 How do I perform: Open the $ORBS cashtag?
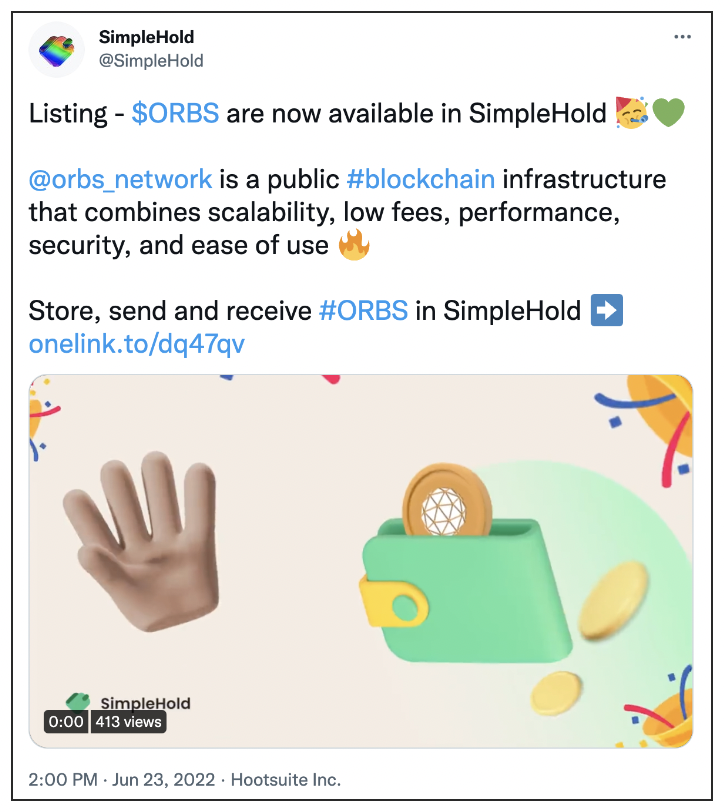pos(175,113)
